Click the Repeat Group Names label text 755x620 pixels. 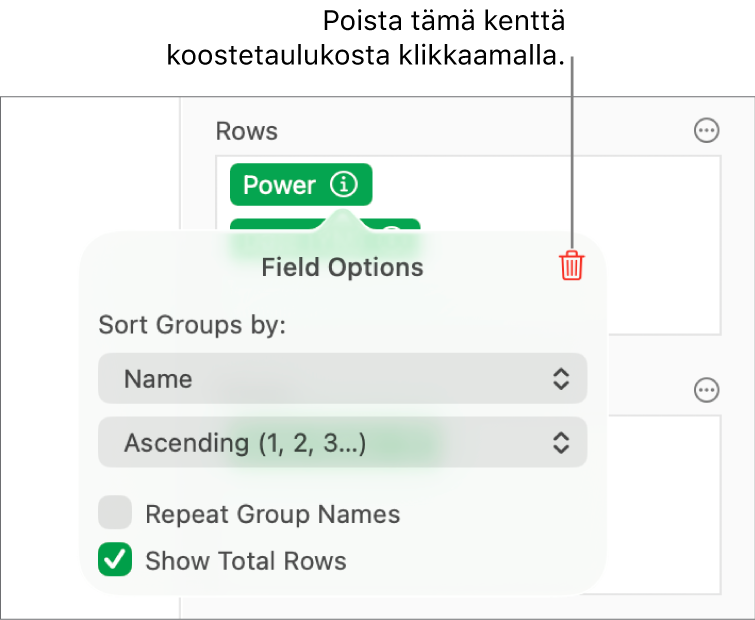(x=272, y=514)
